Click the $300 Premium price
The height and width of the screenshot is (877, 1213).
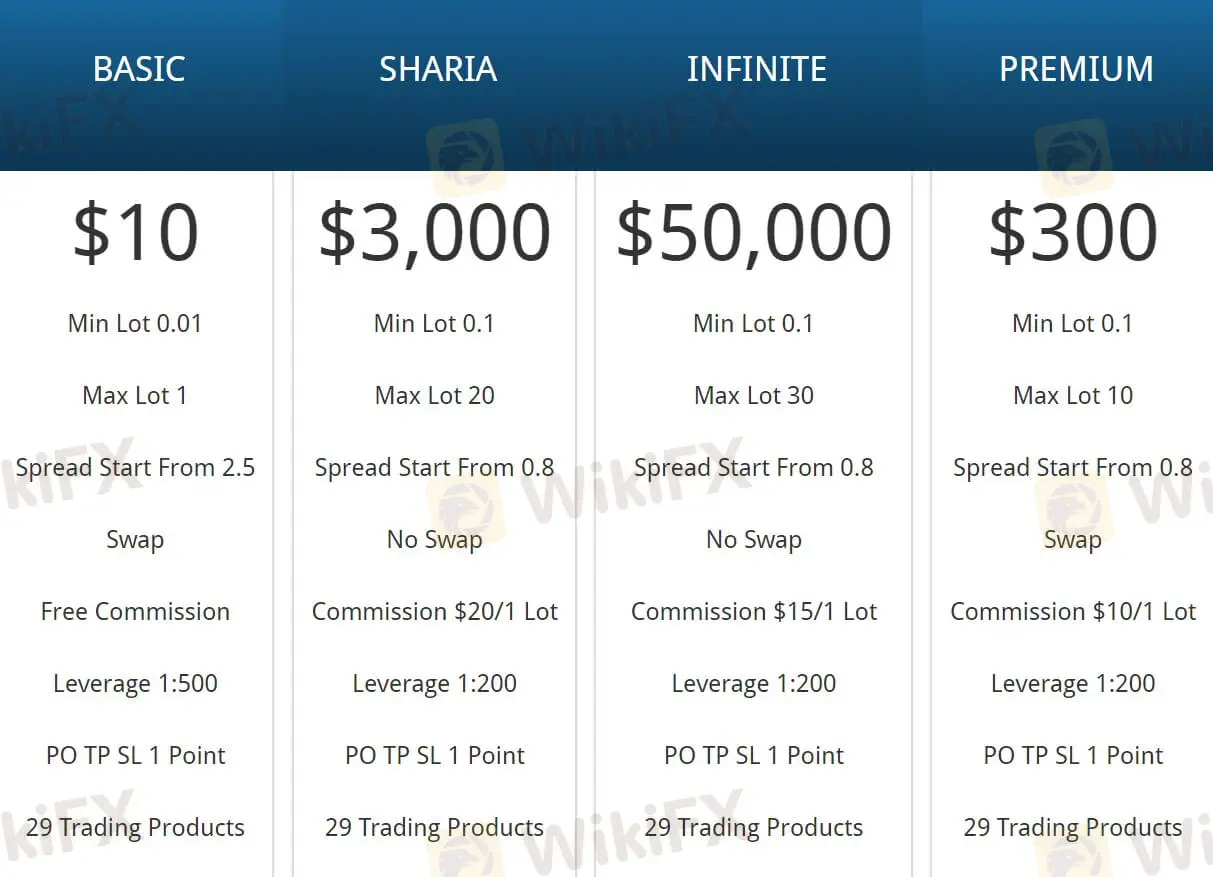click(x=1073, y=233)
